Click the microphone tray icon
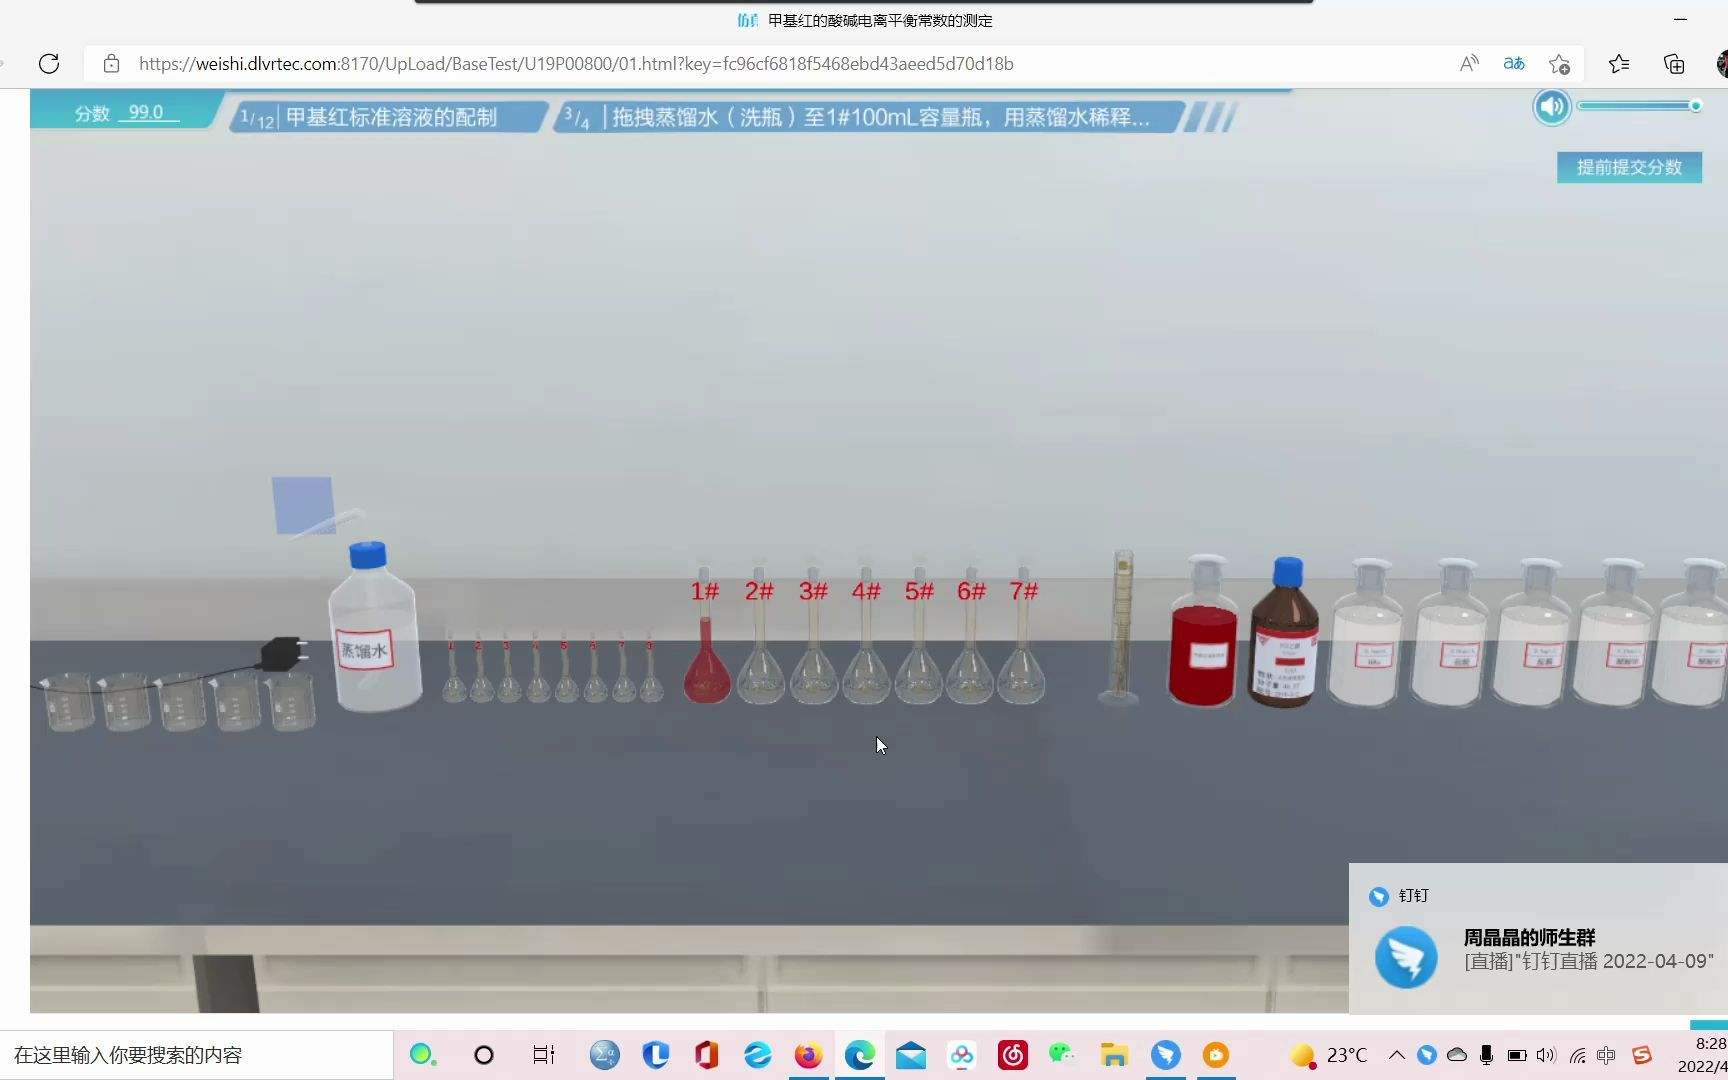The height and width of the screenshot is (1080, 1728). [1487, 1055]
